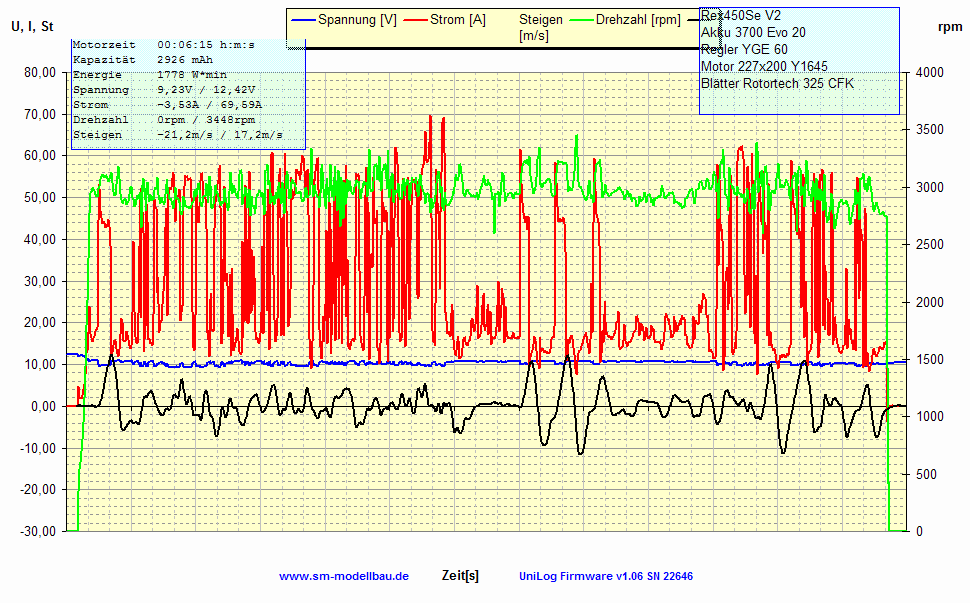Click the 3500 rpm axis label
Viewport: 970px width, 603px height.
[x=930, y=130]
